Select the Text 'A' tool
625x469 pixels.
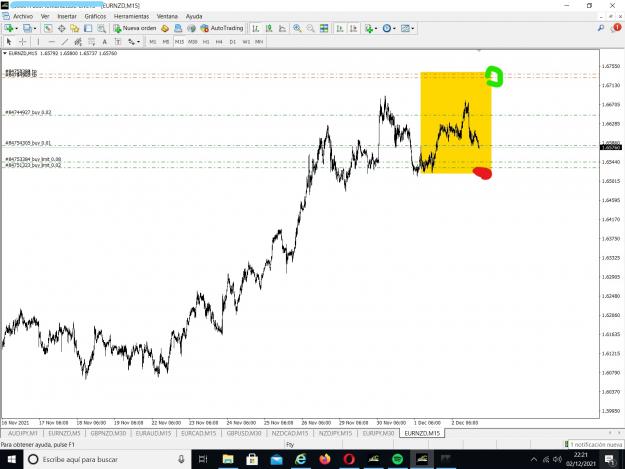point(104,41)
